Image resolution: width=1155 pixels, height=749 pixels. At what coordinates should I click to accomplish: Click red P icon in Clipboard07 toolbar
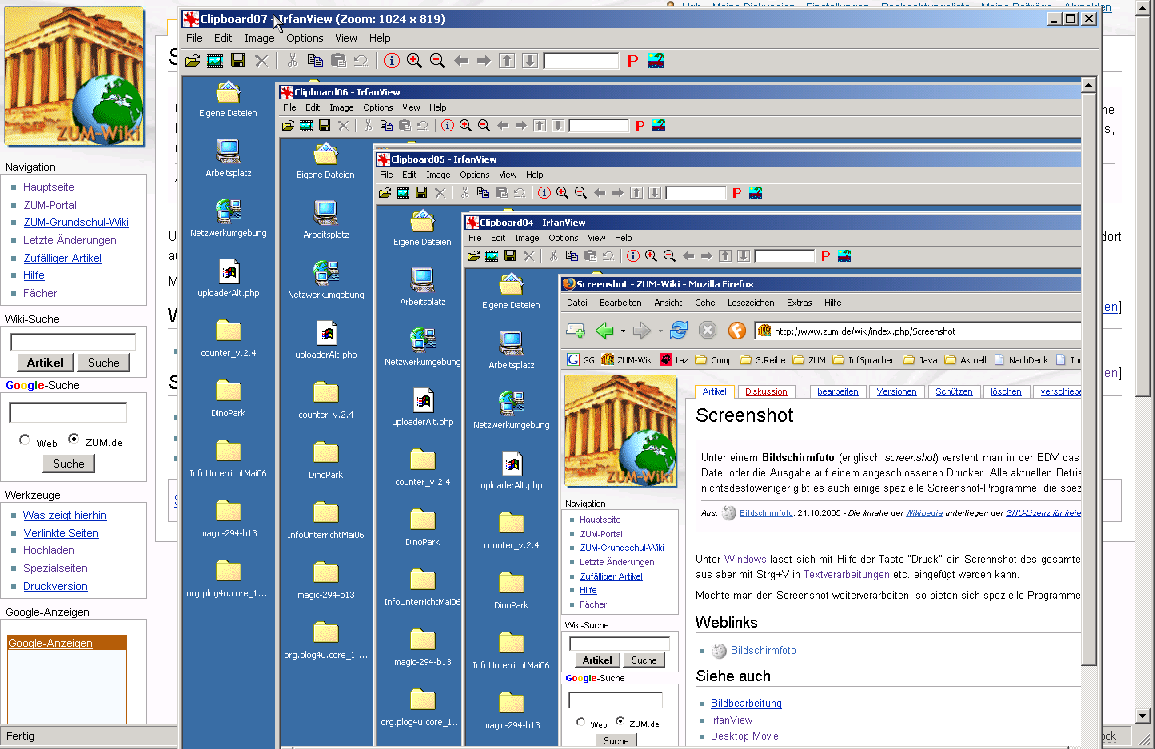(x=632, y=61)
